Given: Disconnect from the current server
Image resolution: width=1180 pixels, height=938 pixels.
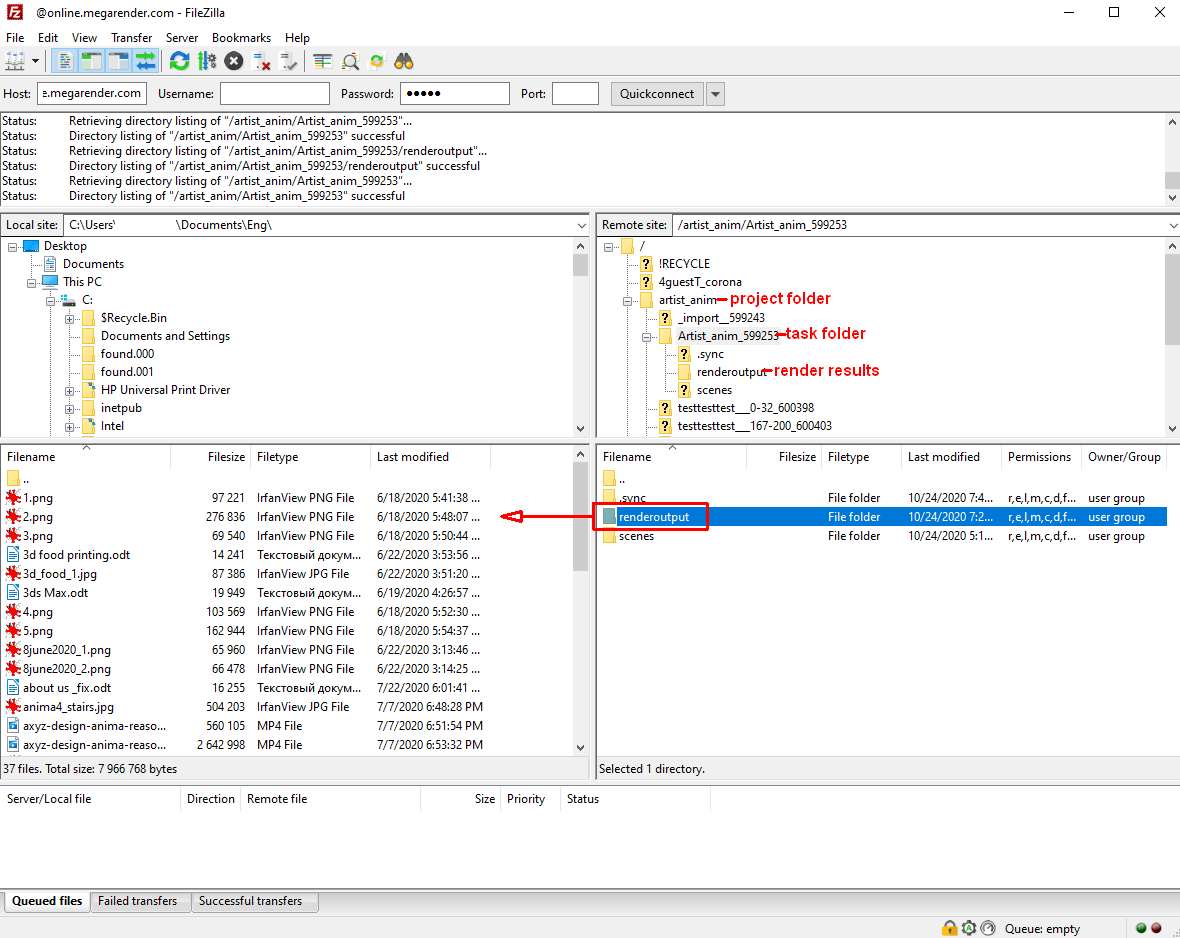Looking at the screenshot, I should click(261, 62).
